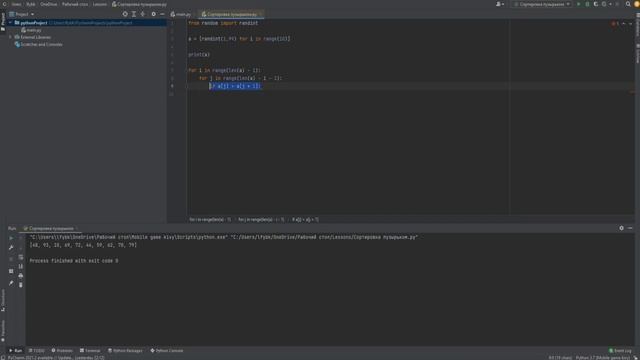Image resolution: width=640 pixels, height=360 pixels.
Task: Click the inner 'for j in range' line
Action: (240, 78)
